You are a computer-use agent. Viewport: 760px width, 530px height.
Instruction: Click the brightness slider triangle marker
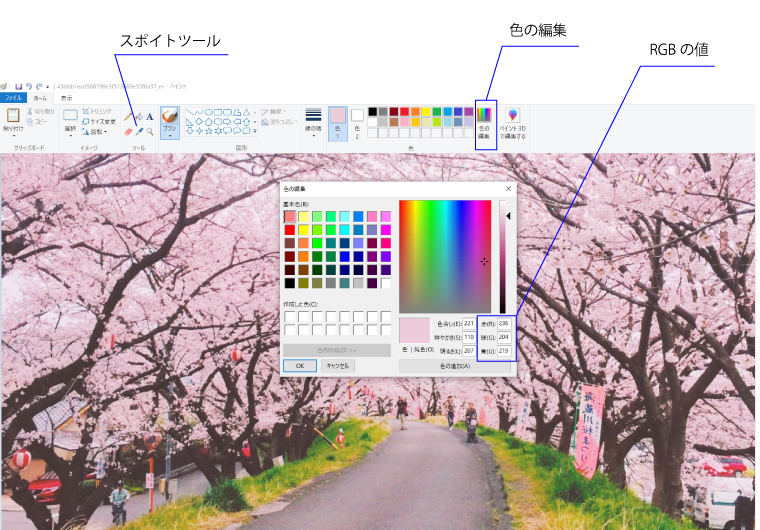pos(508,216)
